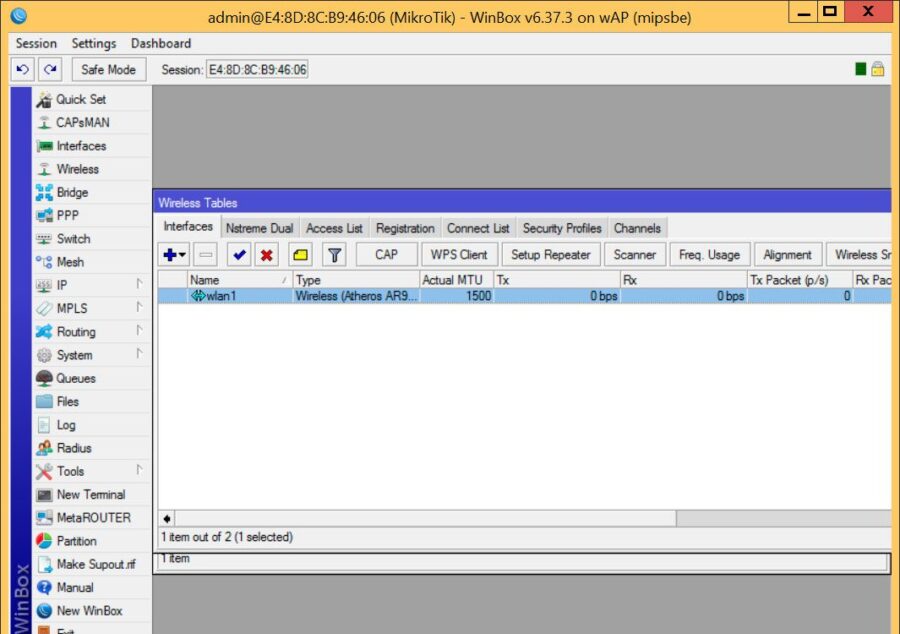Open the Switch section

point(92,239)
